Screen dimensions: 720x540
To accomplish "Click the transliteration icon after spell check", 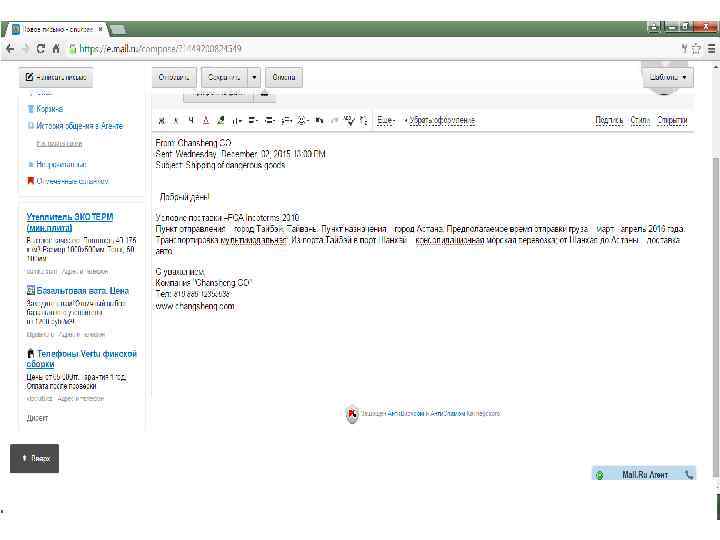I will pyautogui.click(x=364, y=120).
